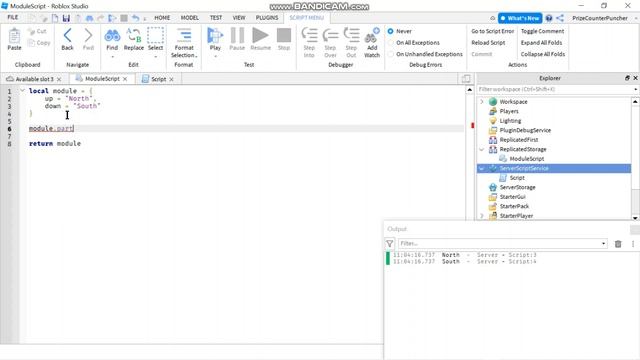Switch to the VIEW ribbon tab

239,18
